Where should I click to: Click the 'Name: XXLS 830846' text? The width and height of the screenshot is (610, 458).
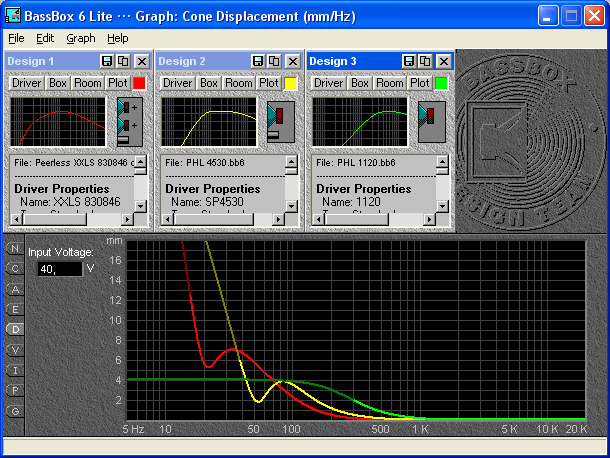point(70,202)
